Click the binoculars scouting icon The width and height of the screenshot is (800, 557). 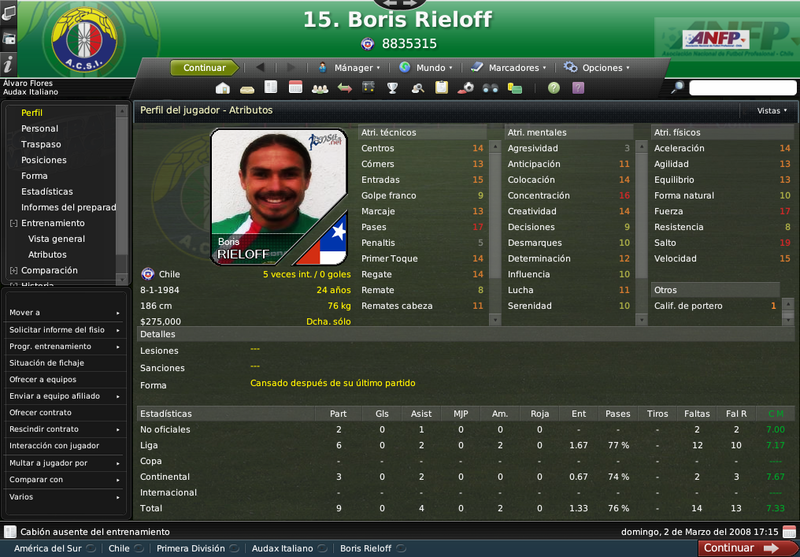pos(490,88)
